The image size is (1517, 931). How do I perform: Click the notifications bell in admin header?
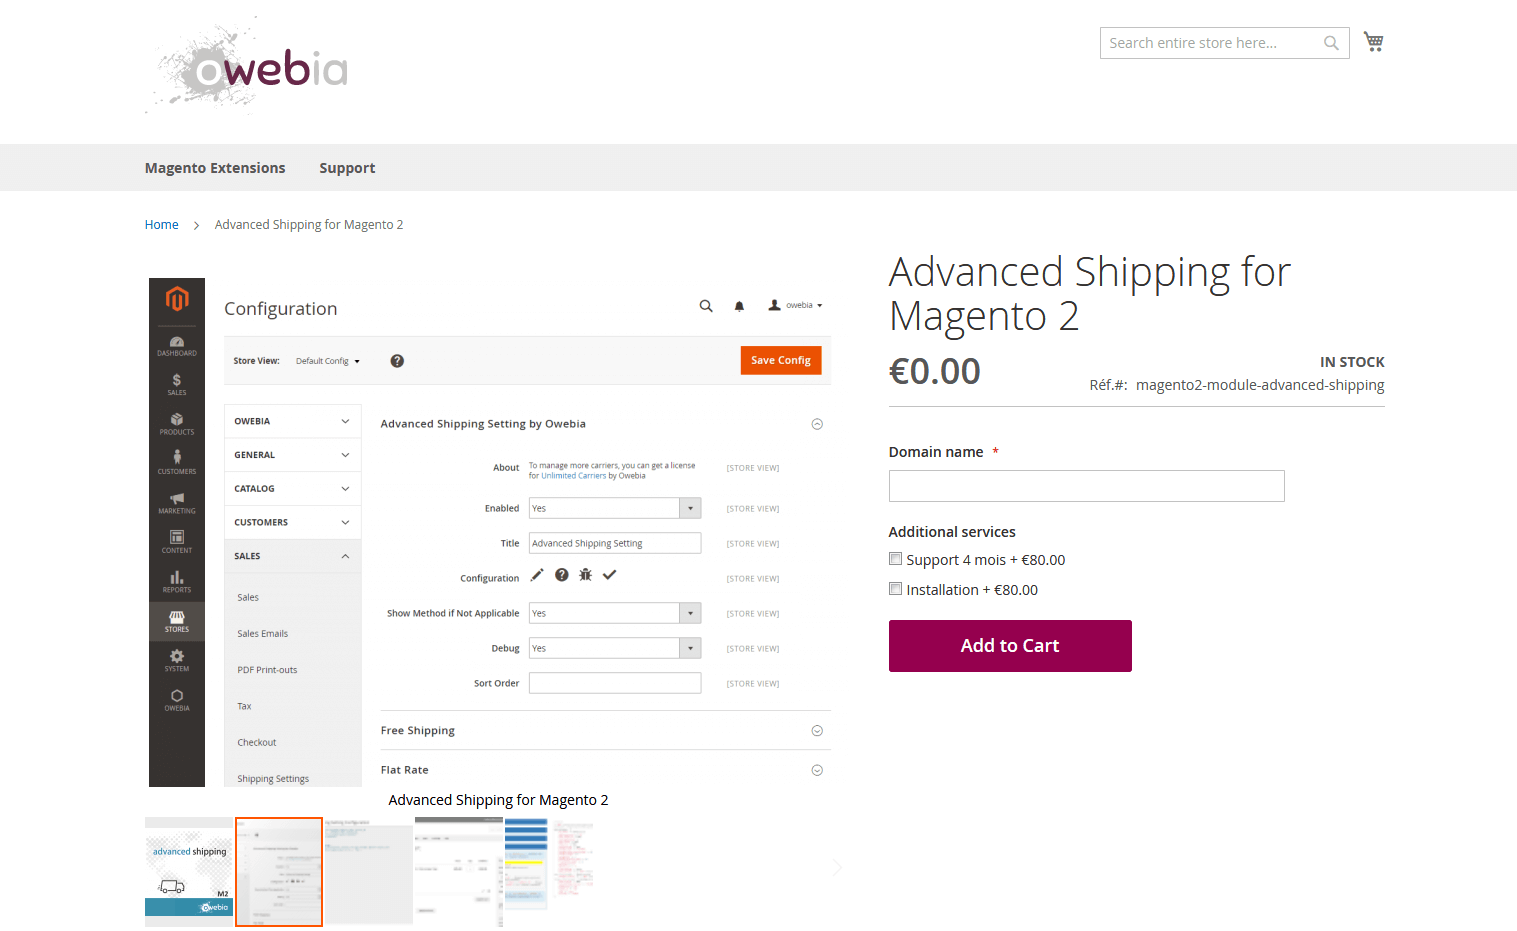click(x=739, y=306)
